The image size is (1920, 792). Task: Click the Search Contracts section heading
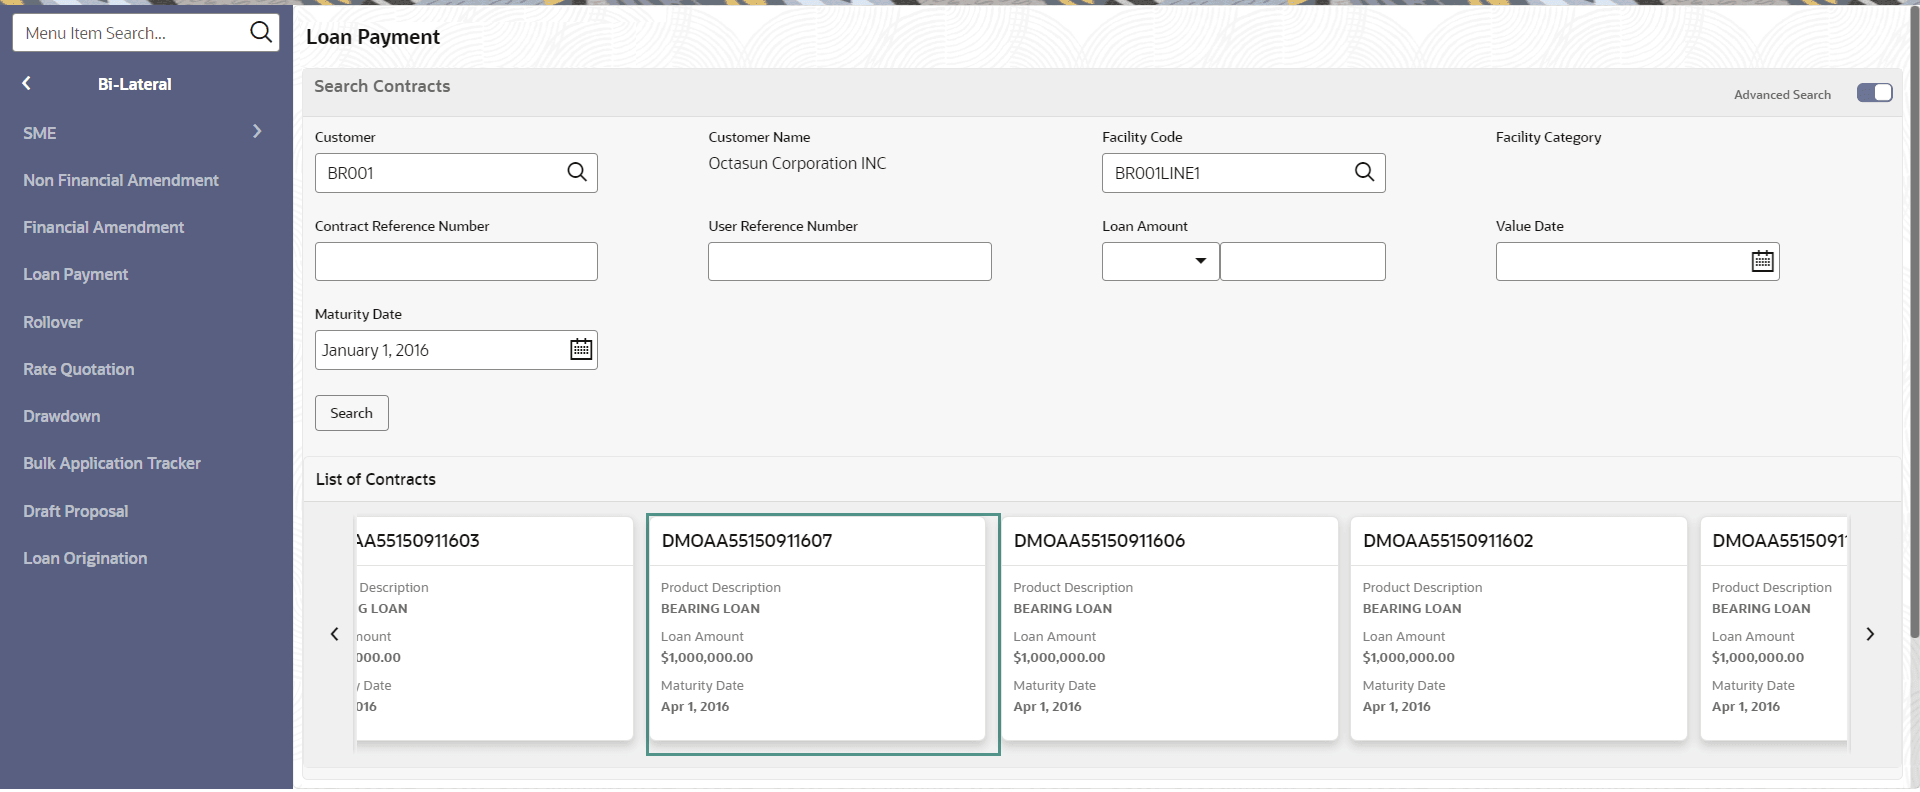382,86
